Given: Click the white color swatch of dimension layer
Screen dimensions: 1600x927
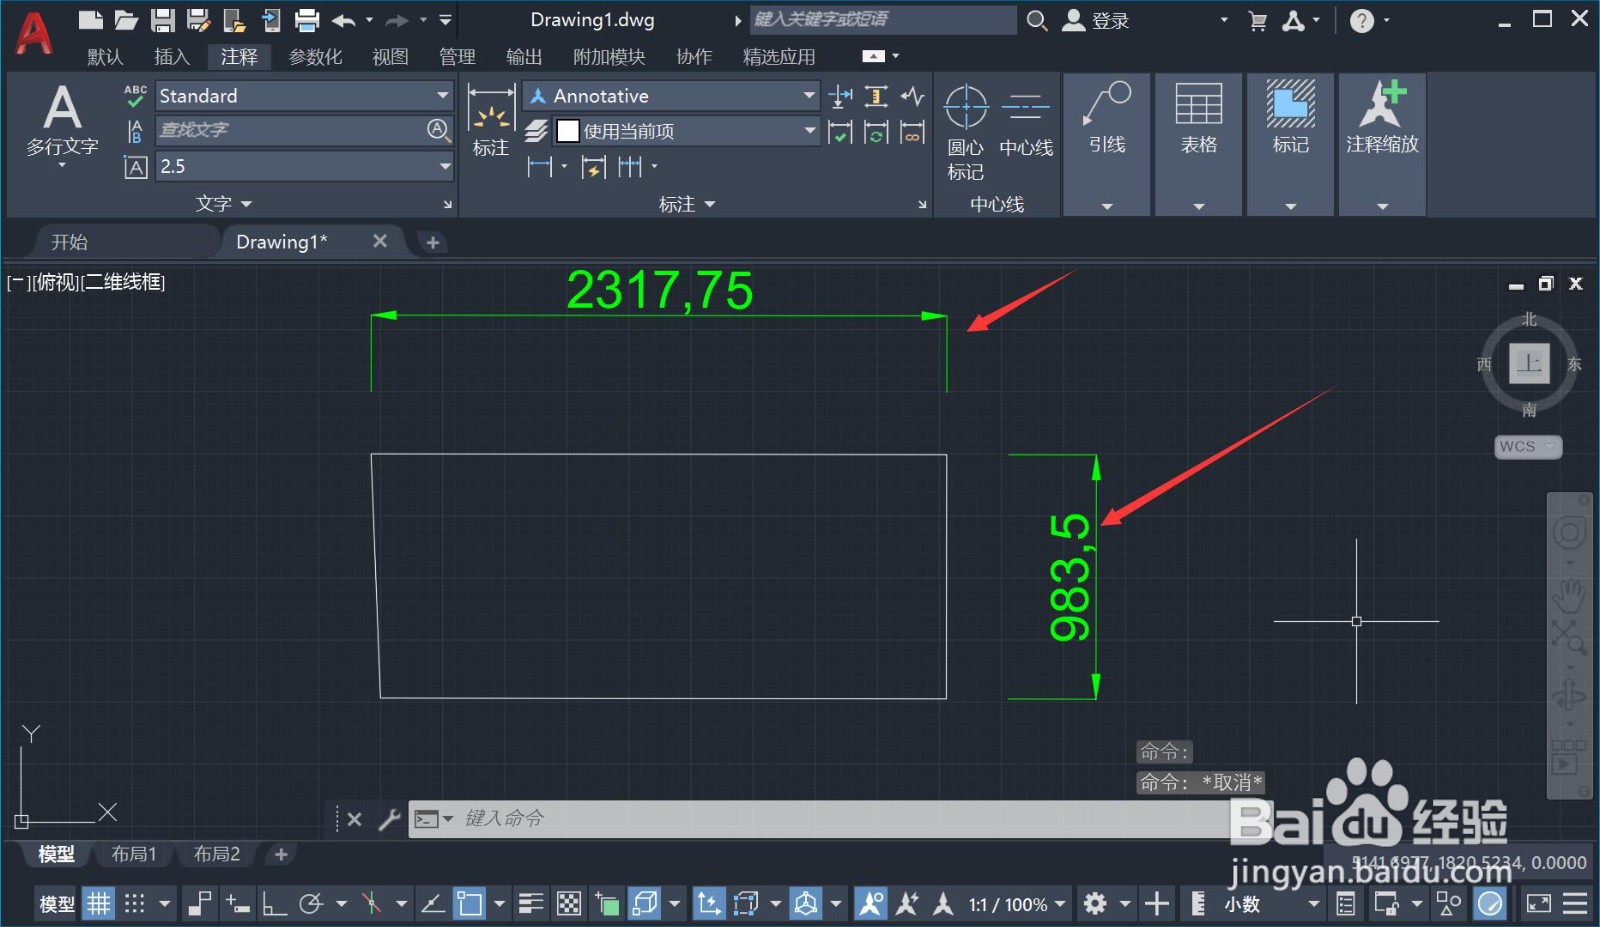Looking at the screenshot, I should pos(568,131).
